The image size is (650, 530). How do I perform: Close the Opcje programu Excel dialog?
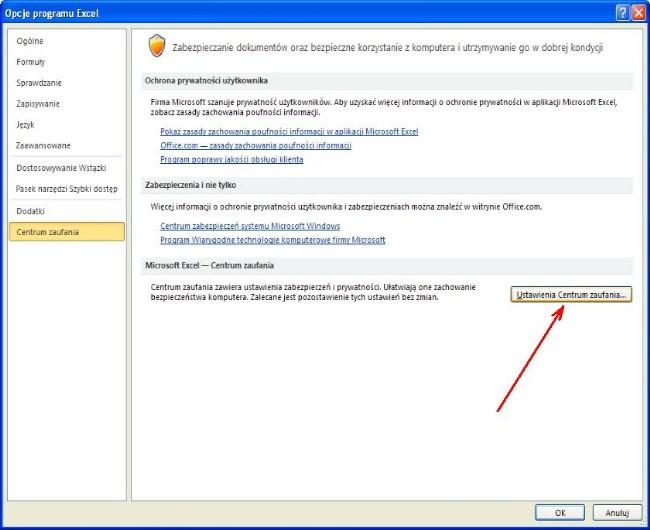coord(638,13)
